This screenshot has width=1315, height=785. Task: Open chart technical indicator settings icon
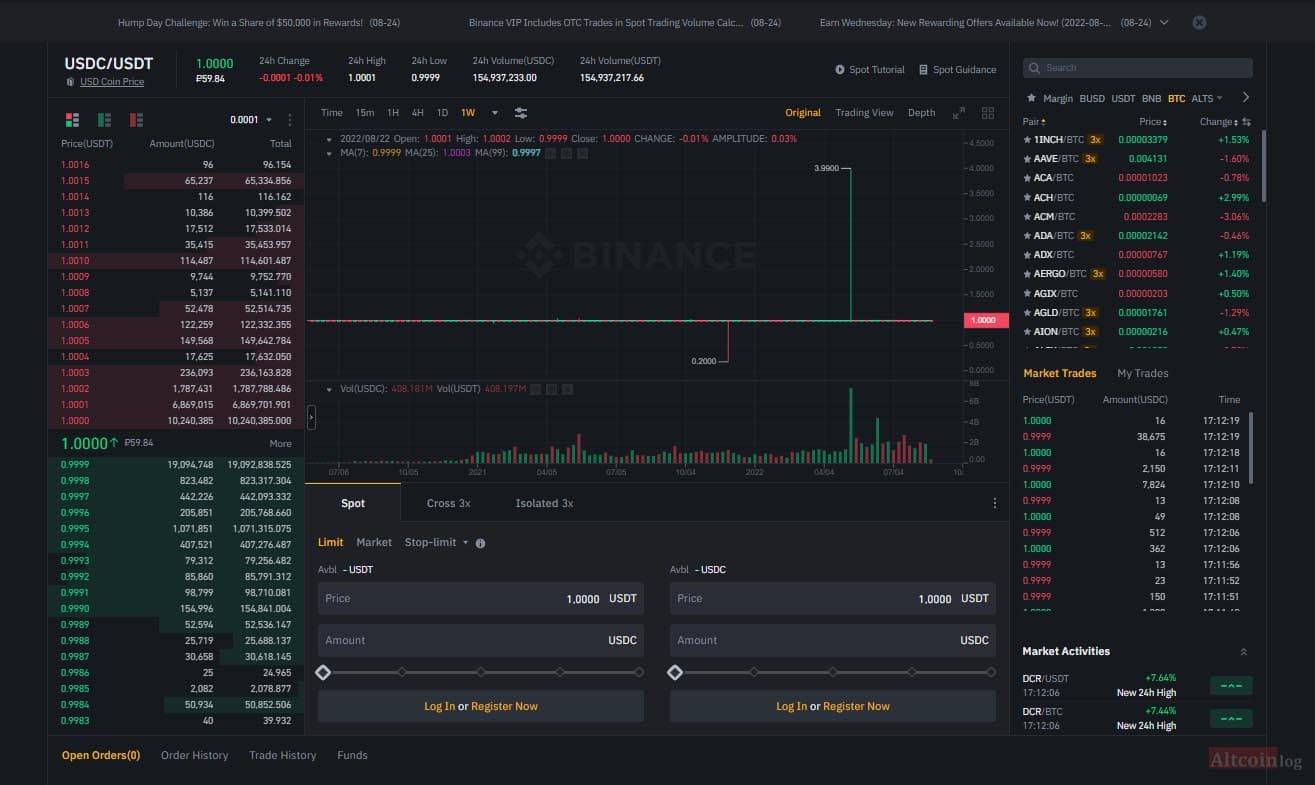521,113
